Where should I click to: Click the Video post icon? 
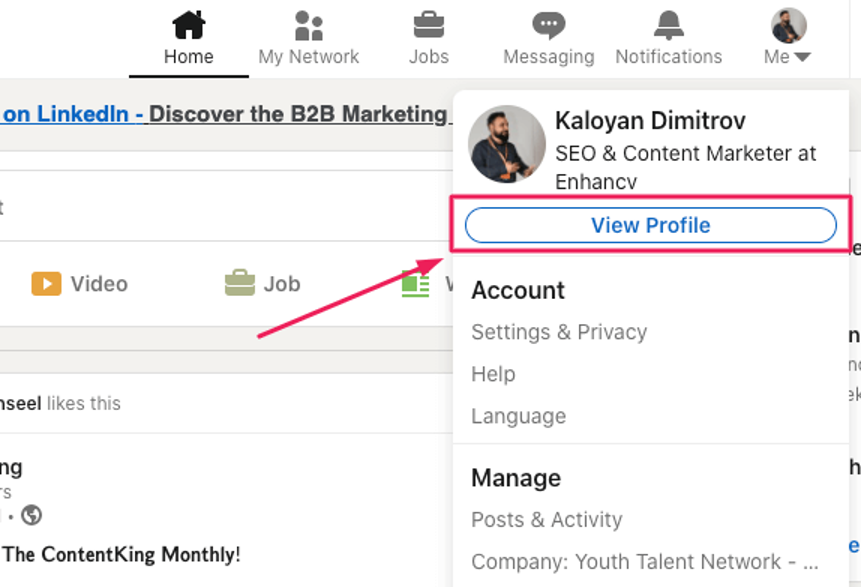tap(46, 284)
